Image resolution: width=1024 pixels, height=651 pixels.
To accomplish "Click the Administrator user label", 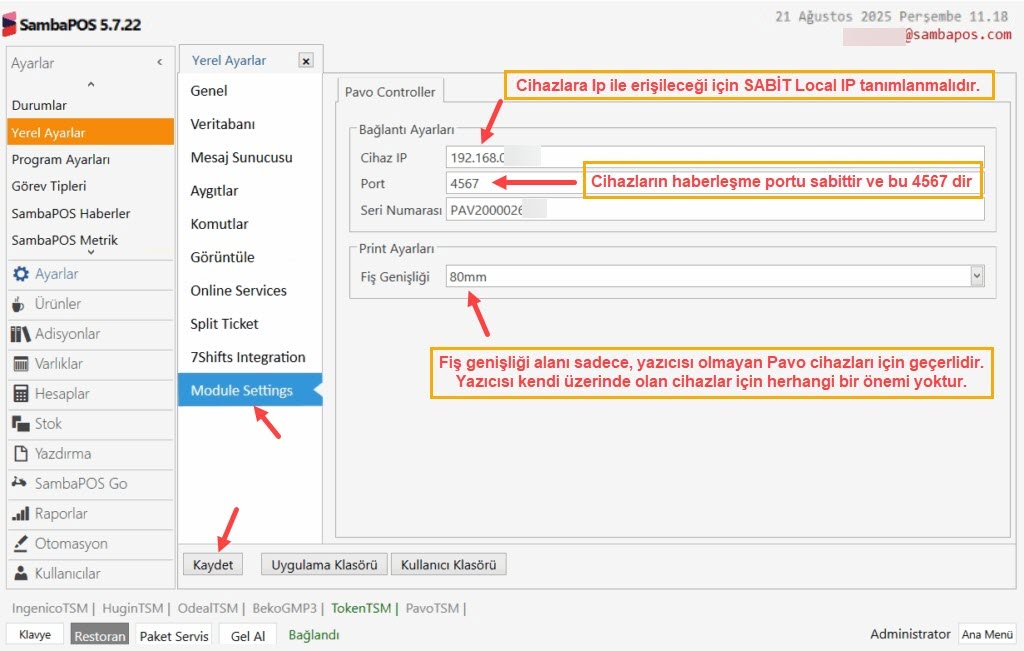I will (910, 634).
